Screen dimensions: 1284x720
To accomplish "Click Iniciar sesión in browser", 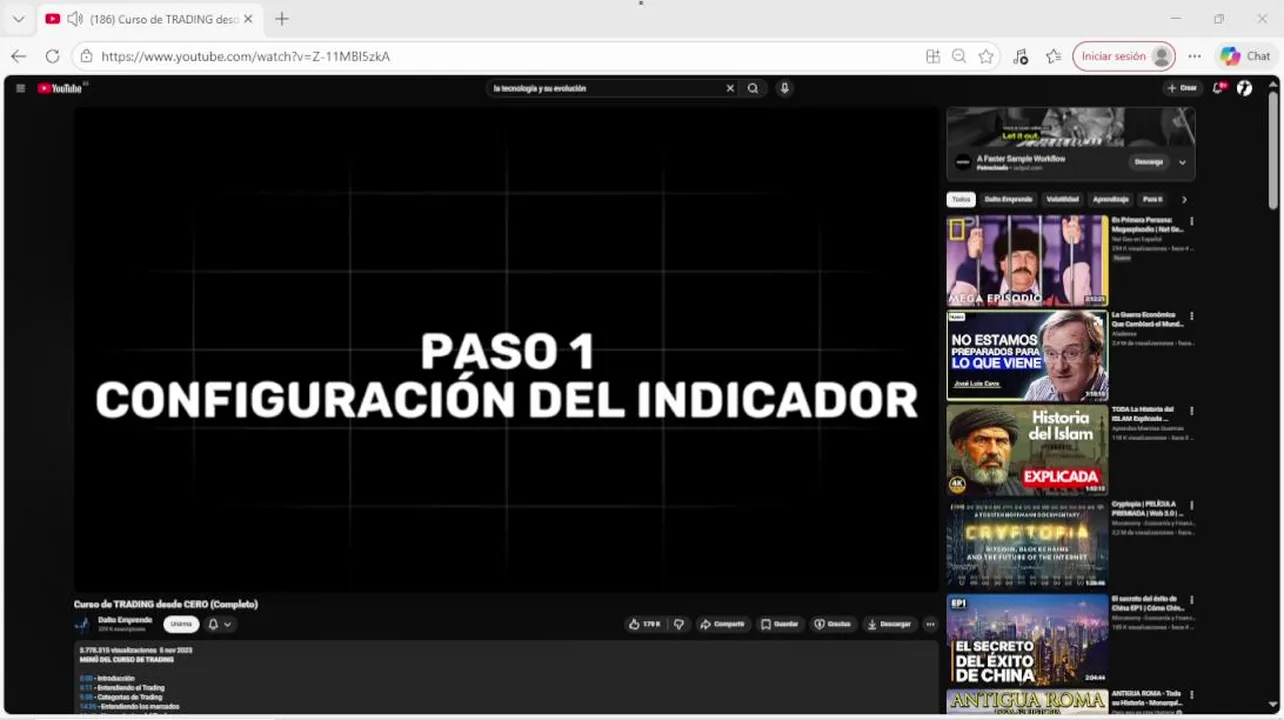I will click(x=1123, y=56).
